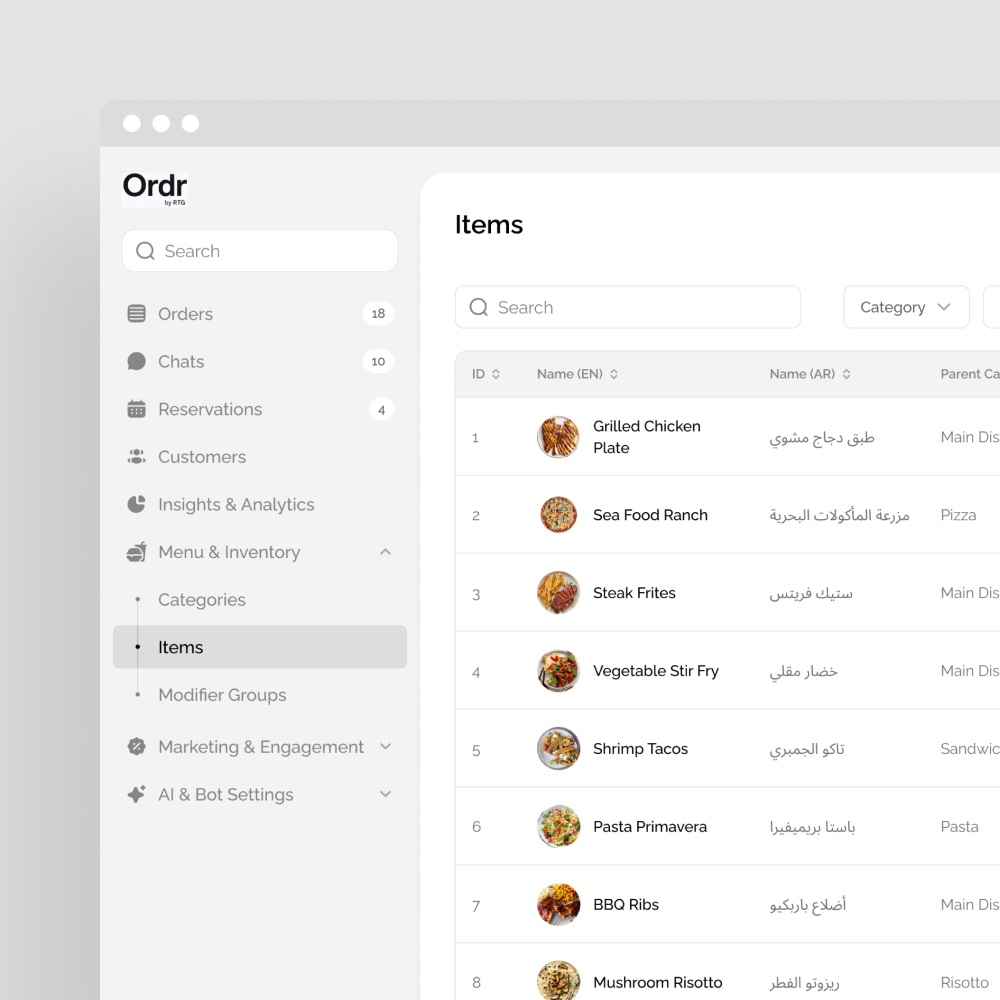Select the 'BBQ Ribs' item name
The image size is (1000, 1000).
[x=626, y=904]
